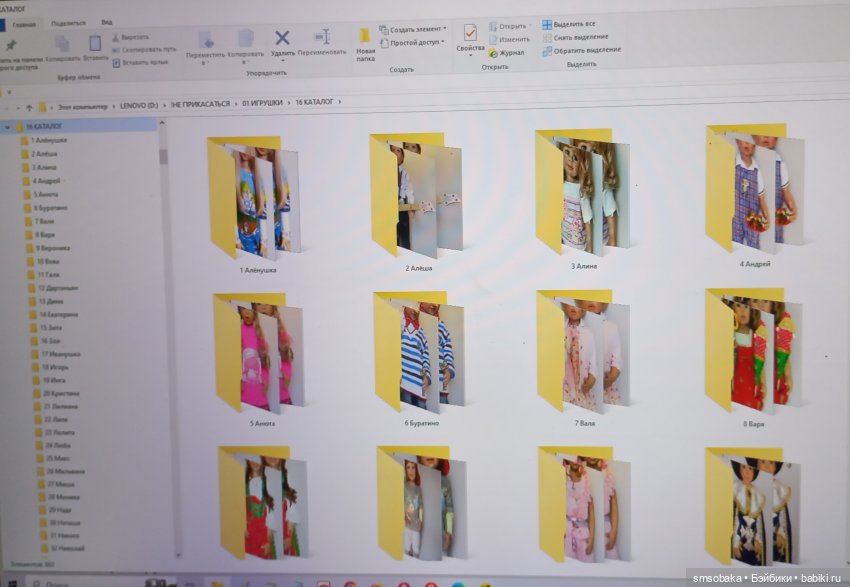Click the Move to (Переместить в) icon

(x=206, y=40)
